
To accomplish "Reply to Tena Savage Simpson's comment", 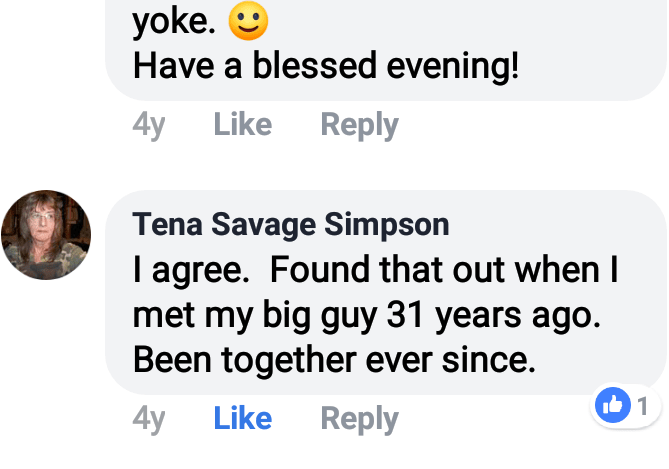I will pos(359,419).
